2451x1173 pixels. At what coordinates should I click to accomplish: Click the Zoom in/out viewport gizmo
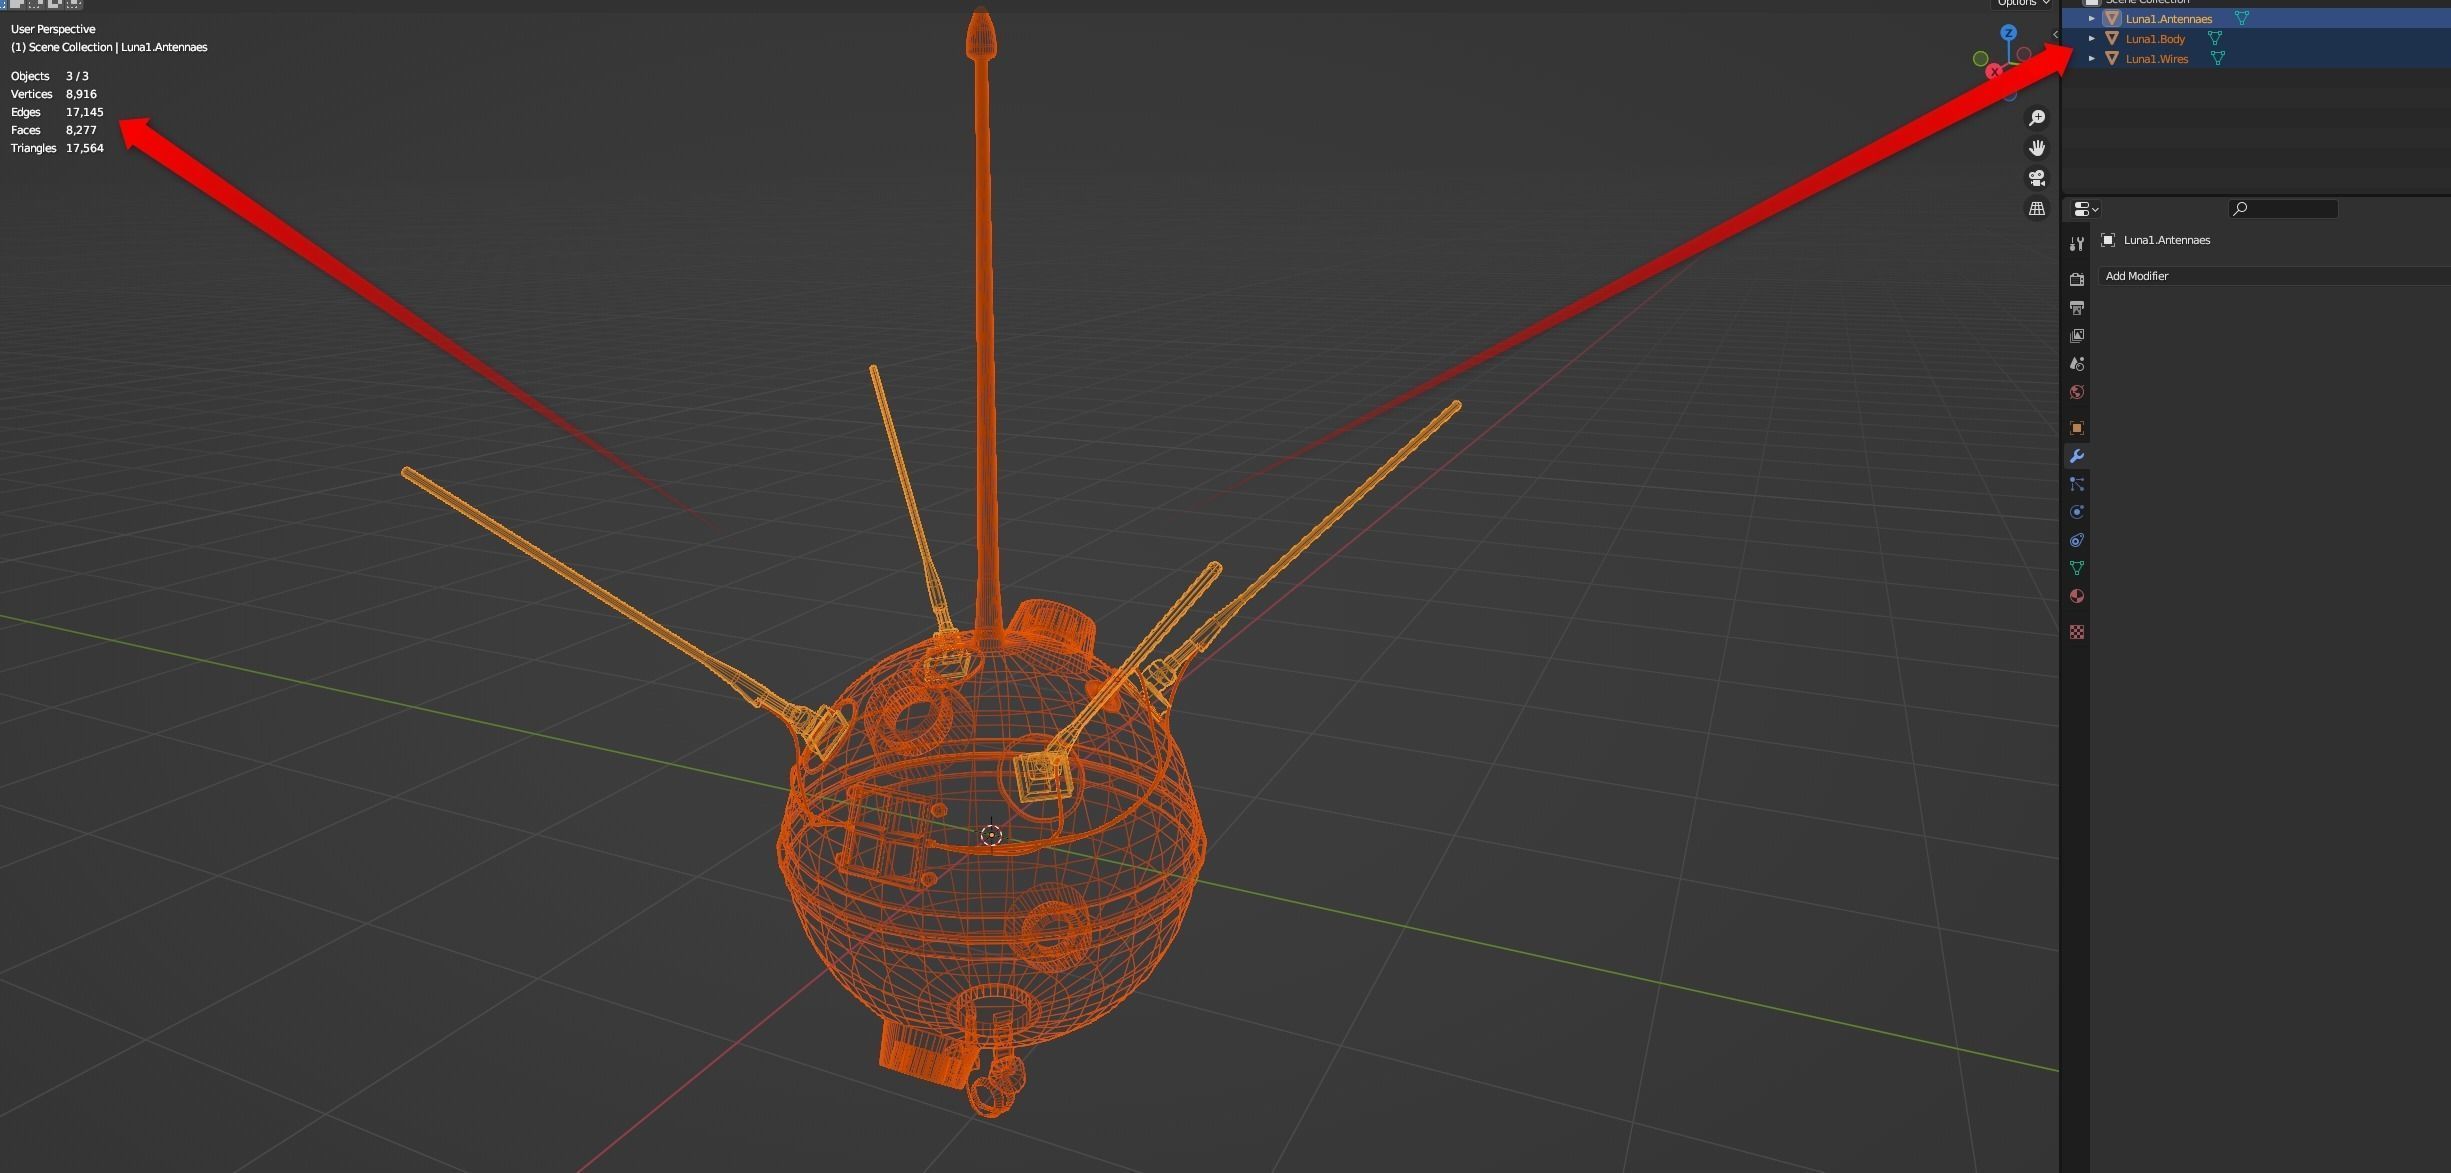point(2037,118)
